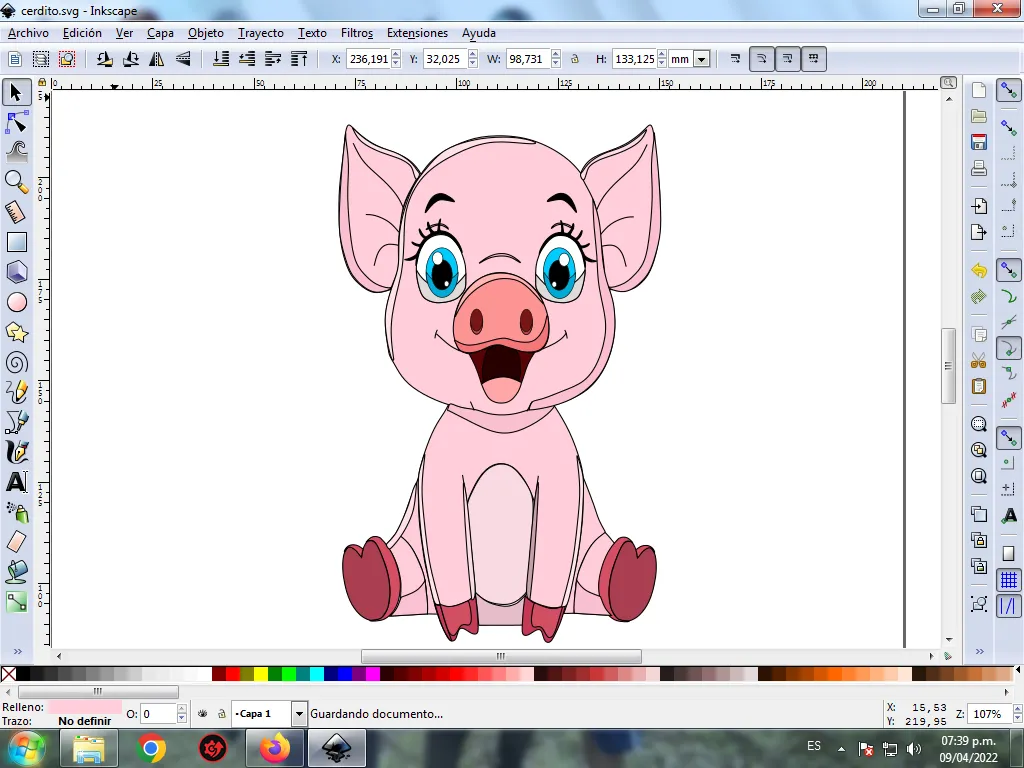Open the Capa menu

point(160,33)
